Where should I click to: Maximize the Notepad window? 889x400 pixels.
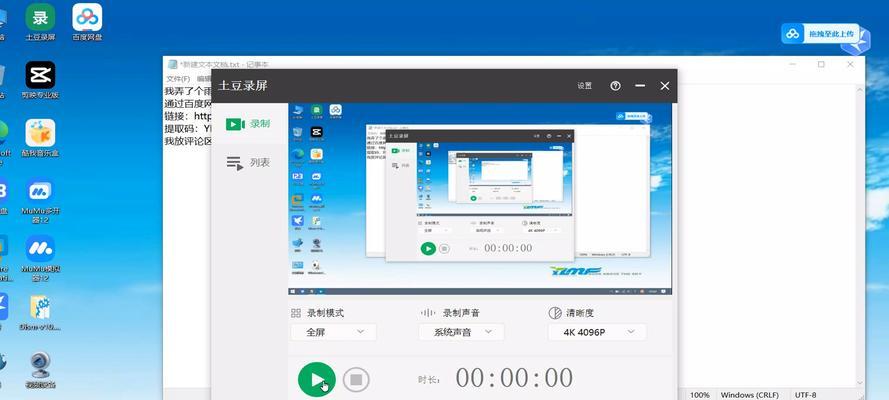coord(821,65)
